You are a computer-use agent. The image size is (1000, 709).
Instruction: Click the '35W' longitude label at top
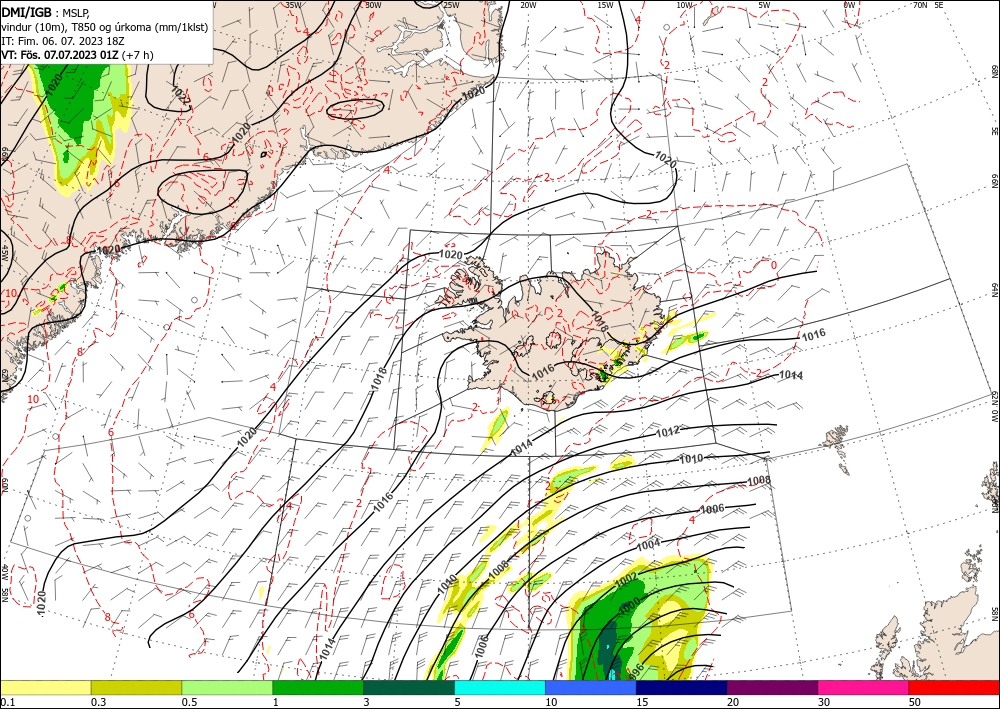pyautogui.click(x=293, y=4)
